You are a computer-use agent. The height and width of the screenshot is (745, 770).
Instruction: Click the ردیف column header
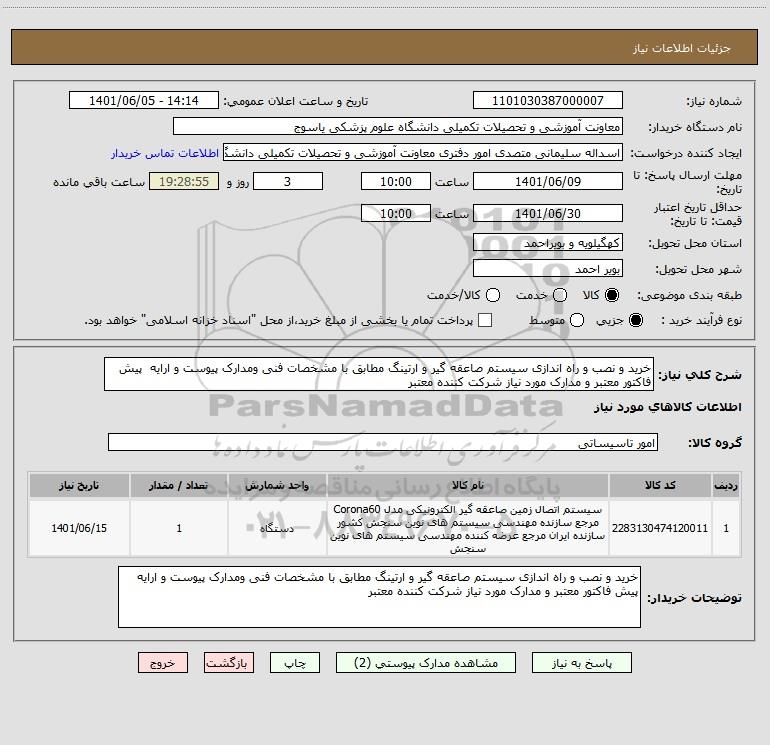point(726,485)
